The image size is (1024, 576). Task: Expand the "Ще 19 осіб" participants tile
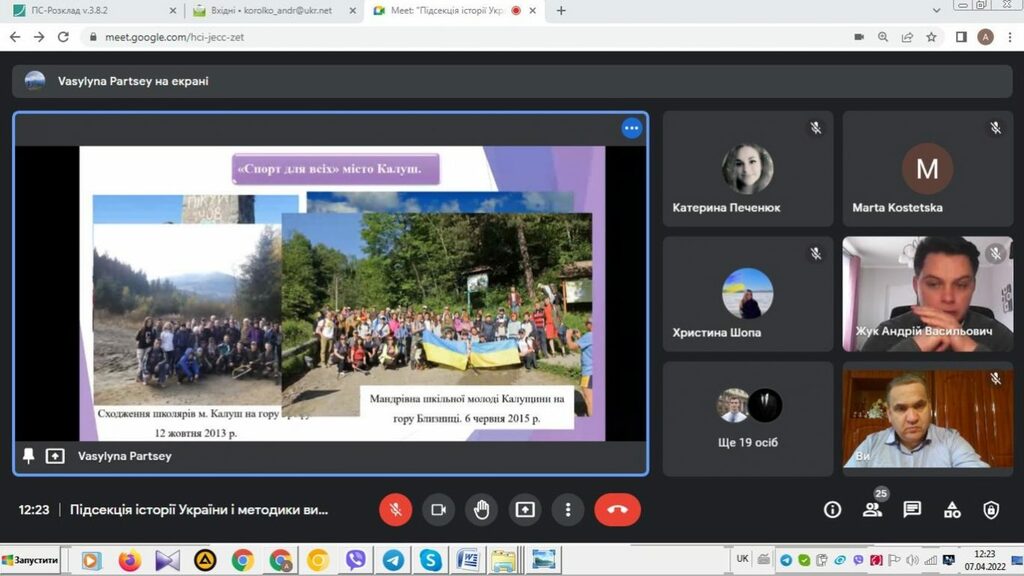pos(747,418)
